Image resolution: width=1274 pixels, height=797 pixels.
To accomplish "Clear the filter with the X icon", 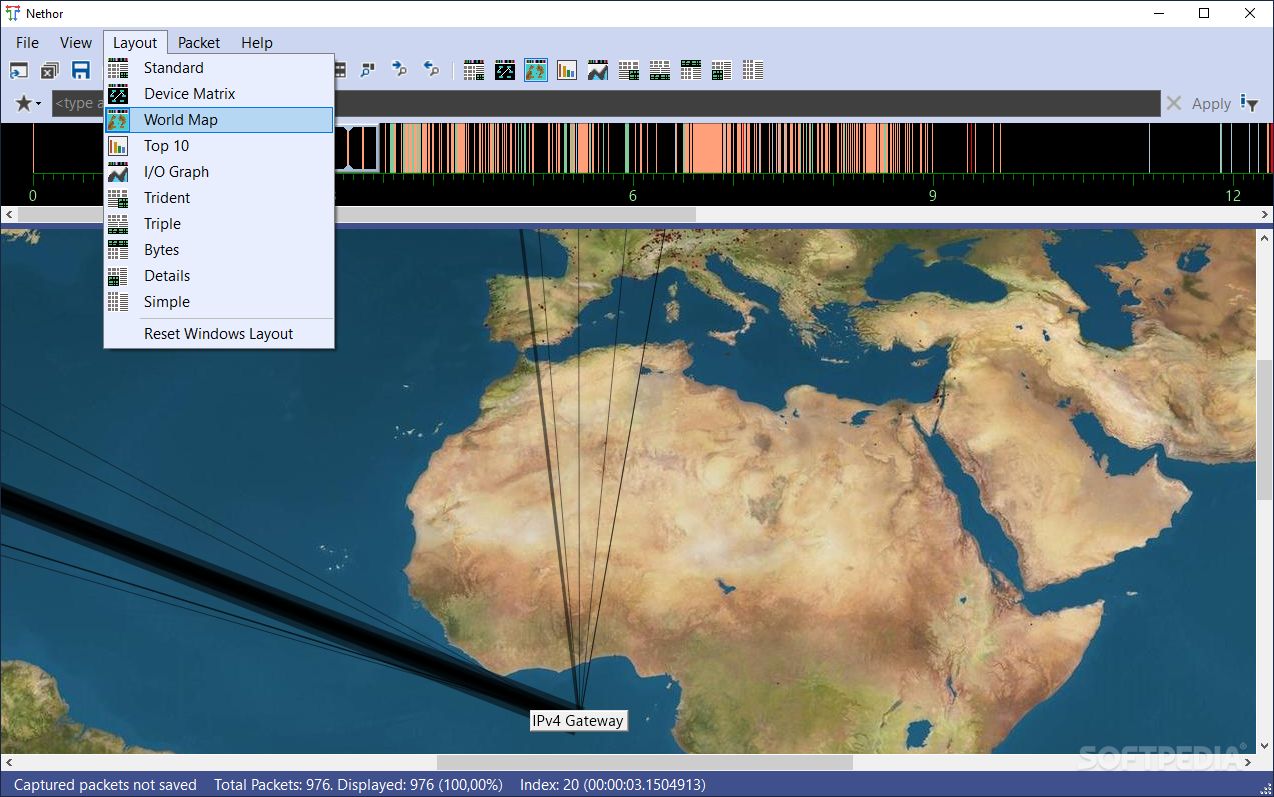I will (x=1174, y=103).
